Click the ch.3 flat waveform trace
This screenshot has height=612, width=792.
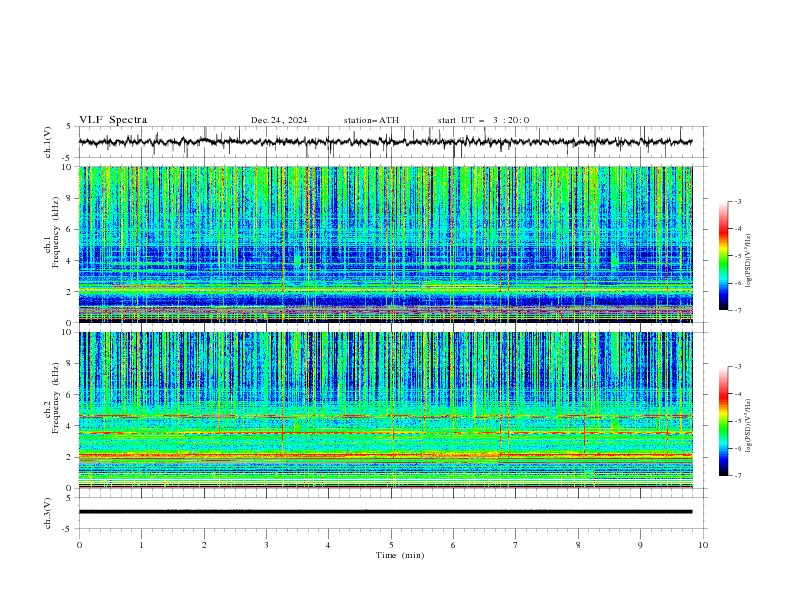click(385, 512)
